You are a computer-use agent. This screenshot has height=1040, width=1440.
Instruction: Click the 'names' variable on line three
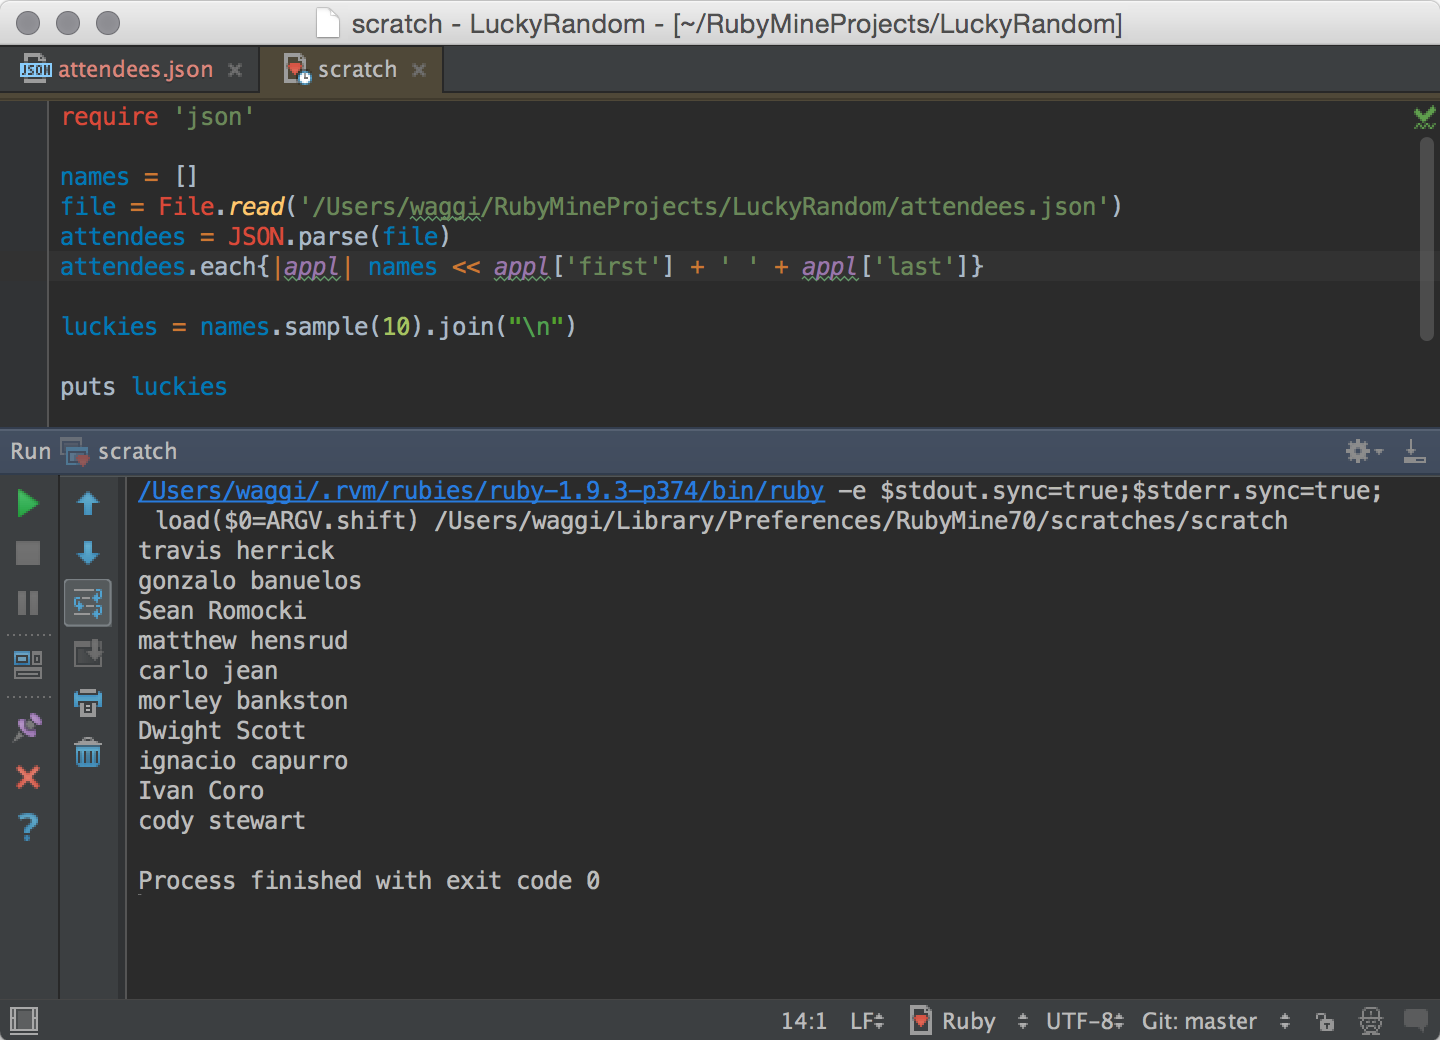click(x=94, y=177)
